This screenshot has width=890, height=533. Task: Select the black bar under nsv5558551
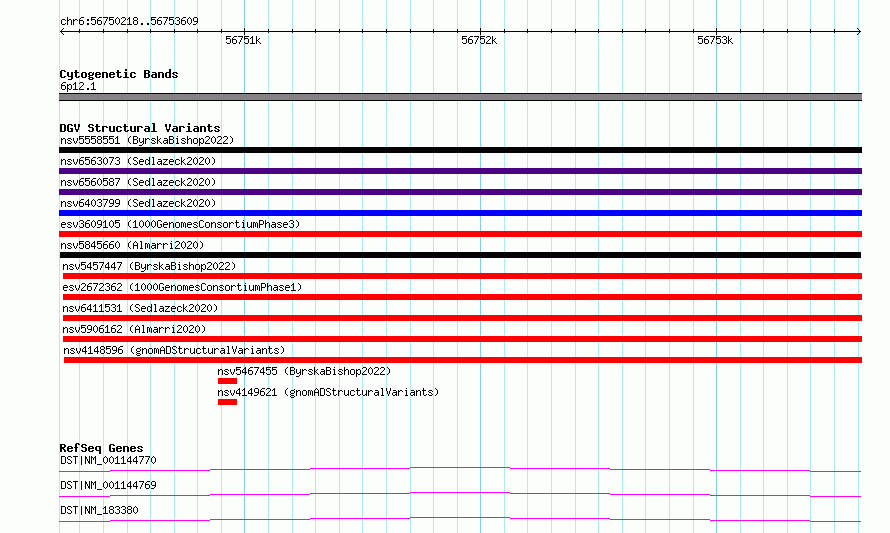[x=460, y=150]
